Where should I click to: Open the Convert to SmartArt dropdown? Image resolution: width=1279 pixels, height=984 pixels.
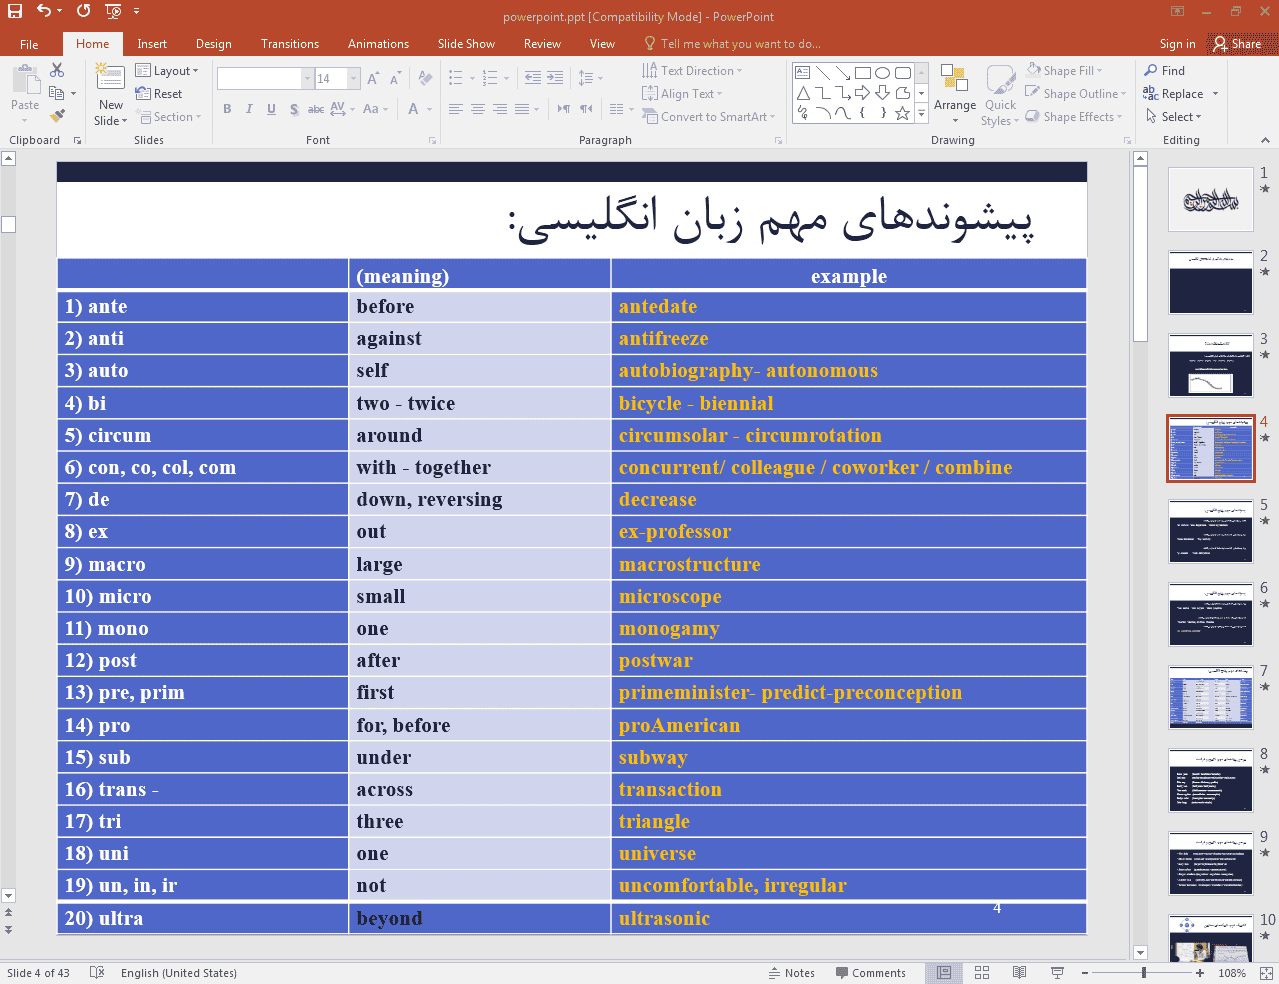tap(709, 117)
